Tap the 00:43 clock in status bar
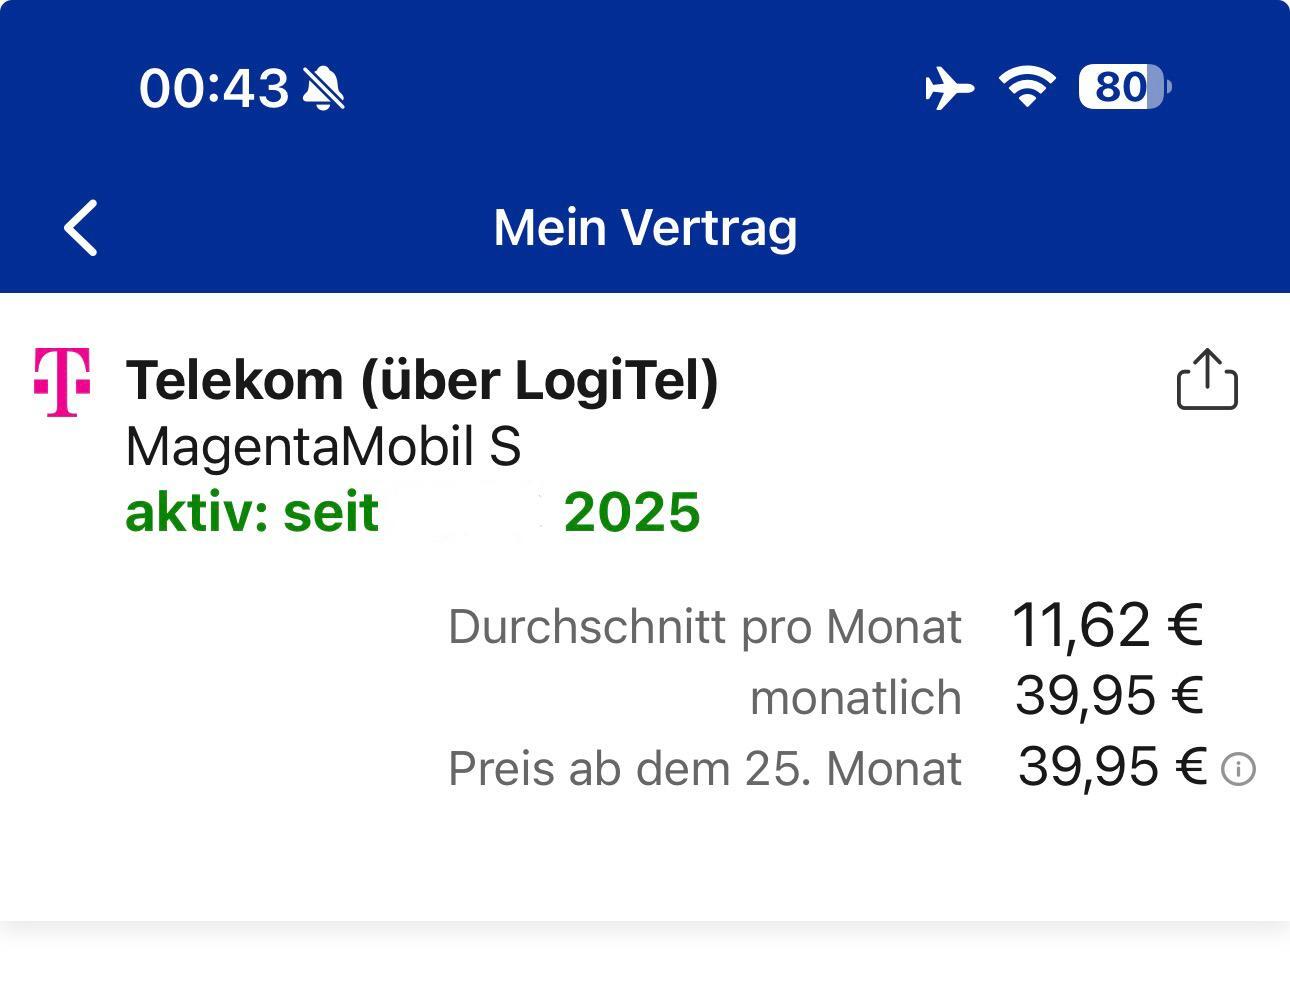 click(214, 88)
